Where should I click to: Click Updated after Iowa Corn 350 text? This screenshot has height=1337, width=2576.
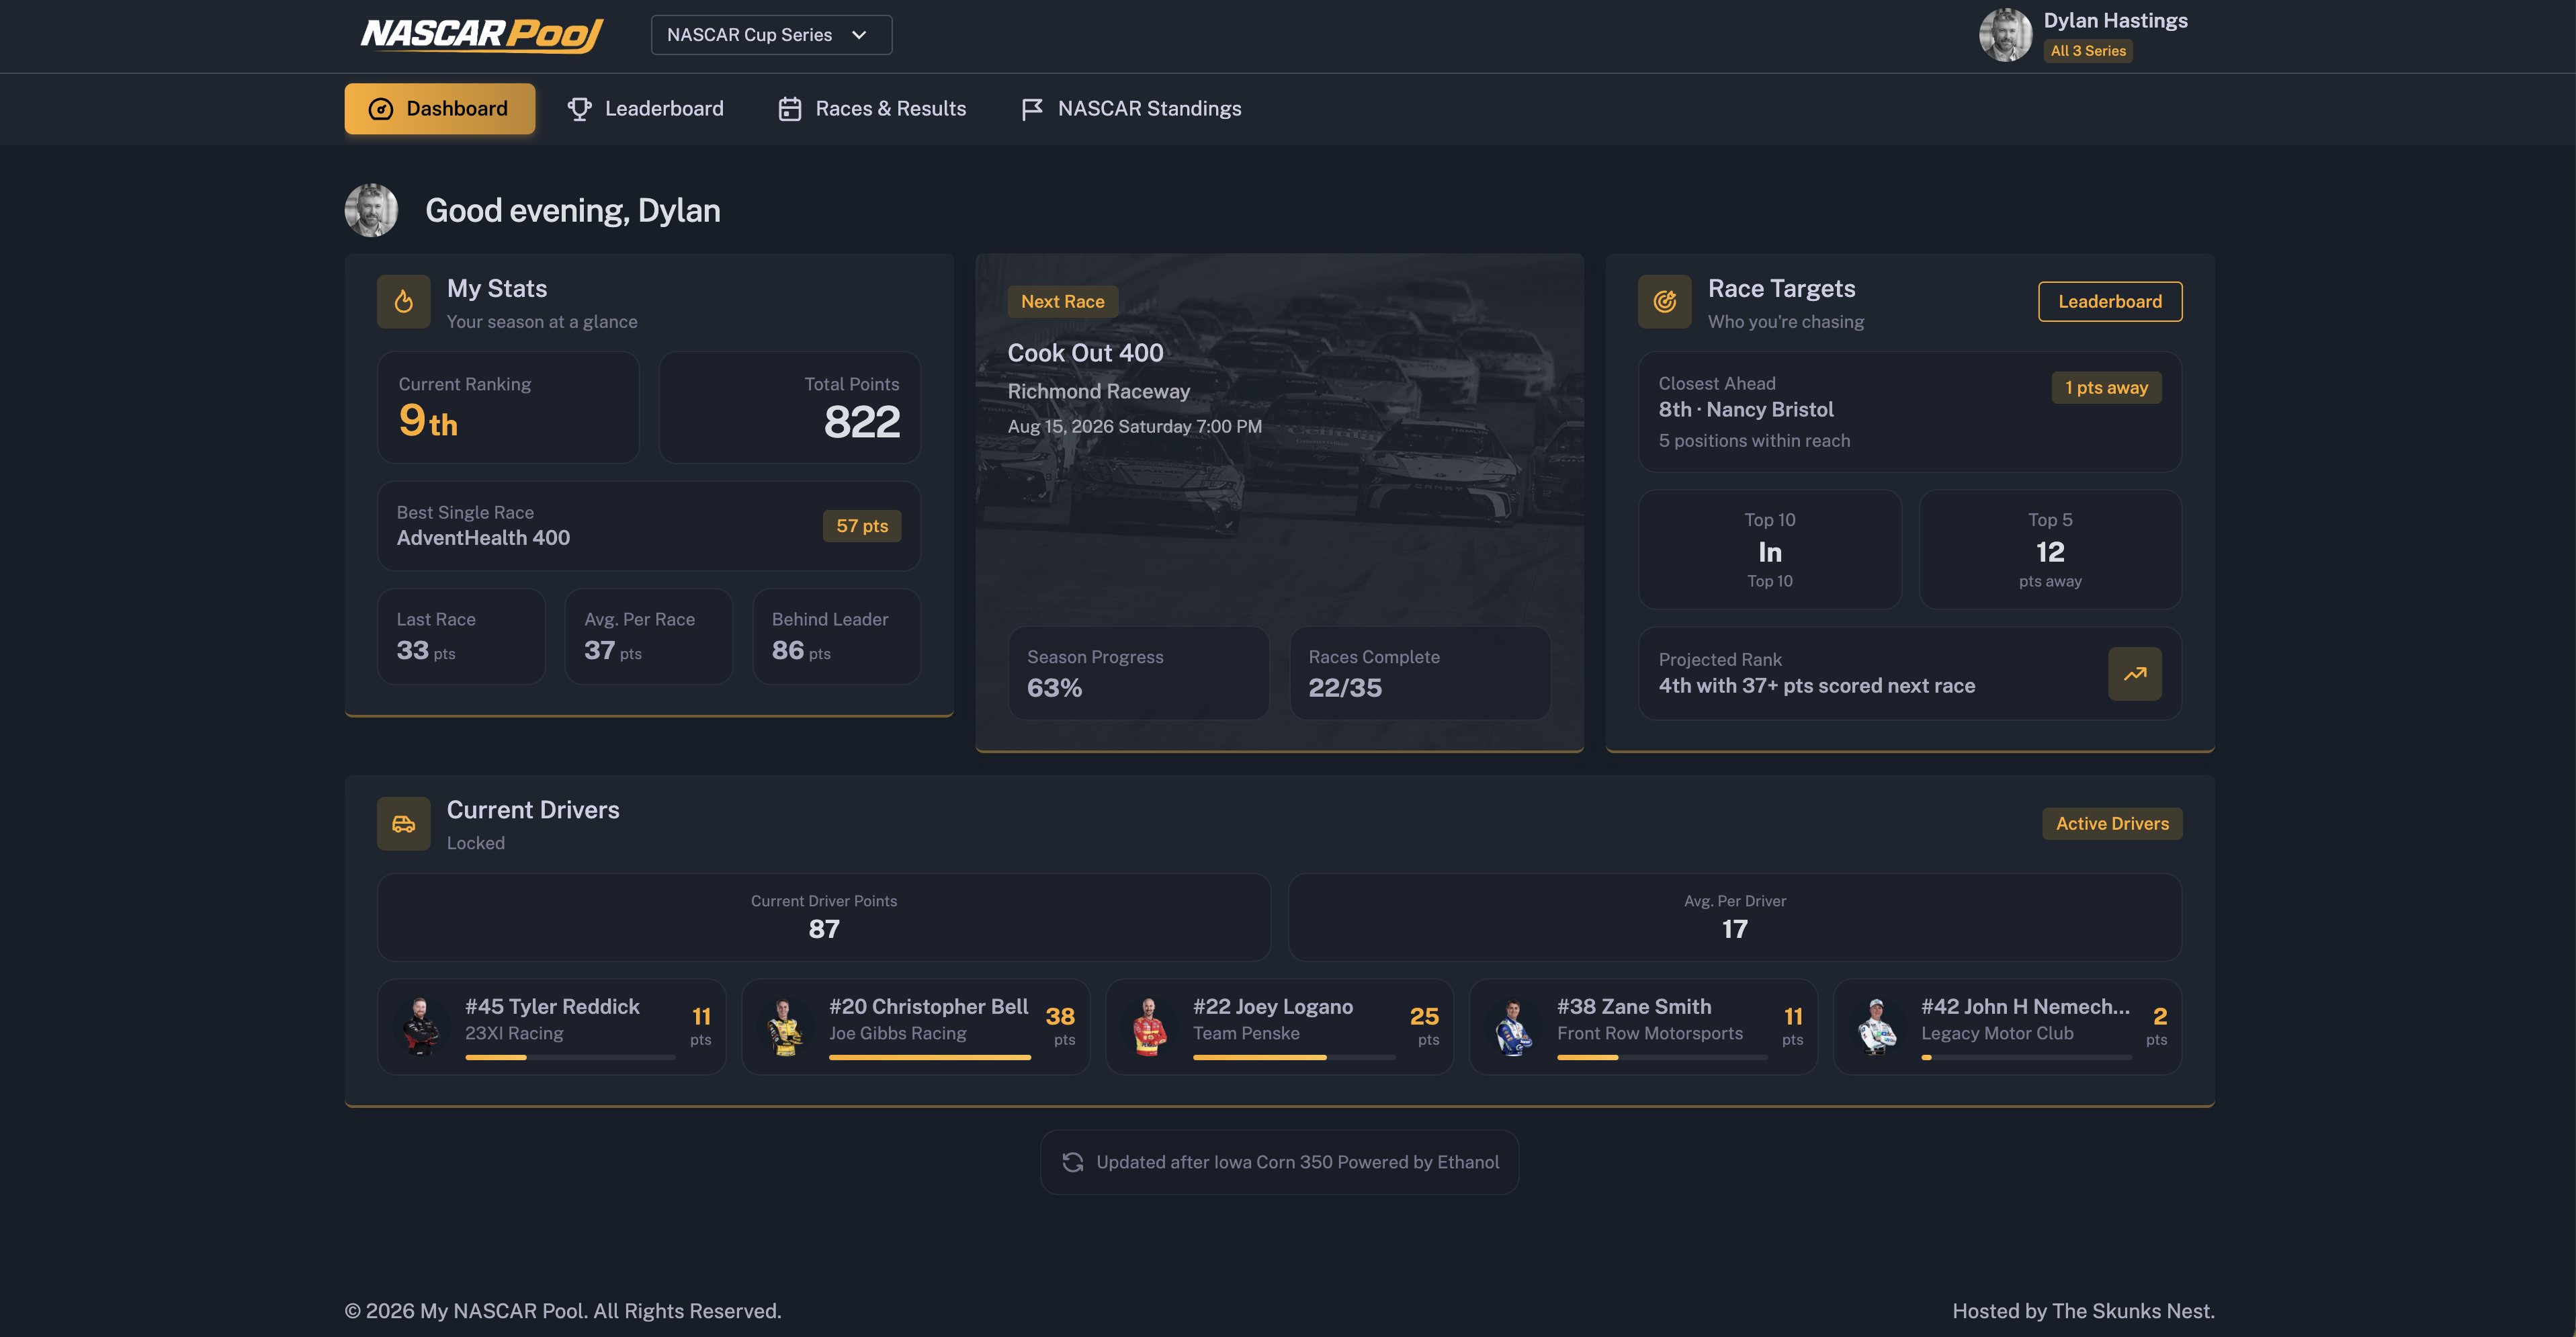pyautogui.click(x=1297, y=1162)
